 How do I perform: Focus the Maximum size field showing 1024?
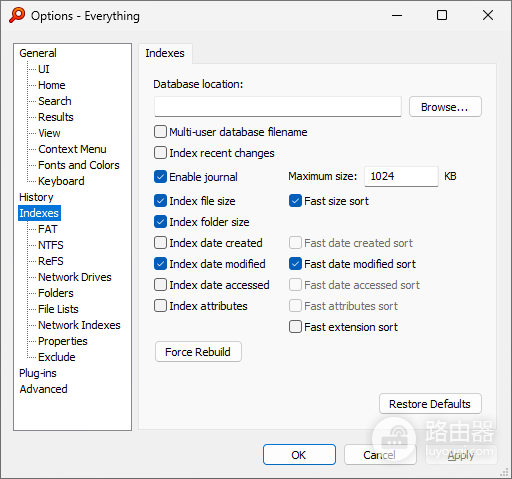[x=401, y=176]
